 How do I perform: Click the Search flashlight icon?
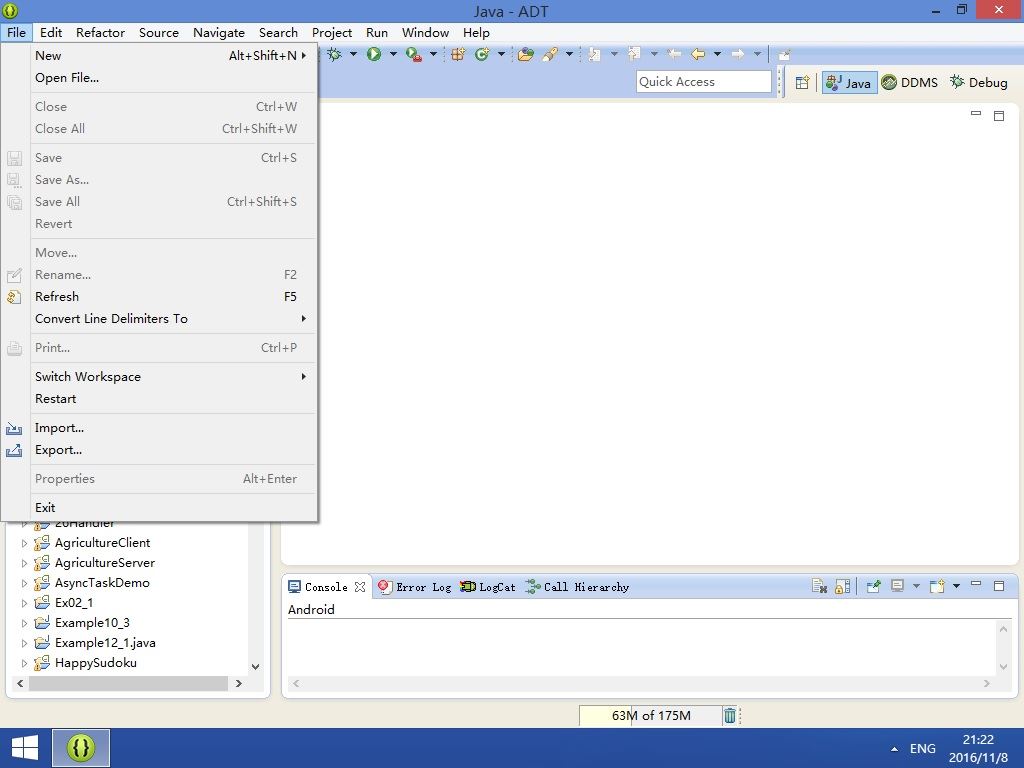550,54
